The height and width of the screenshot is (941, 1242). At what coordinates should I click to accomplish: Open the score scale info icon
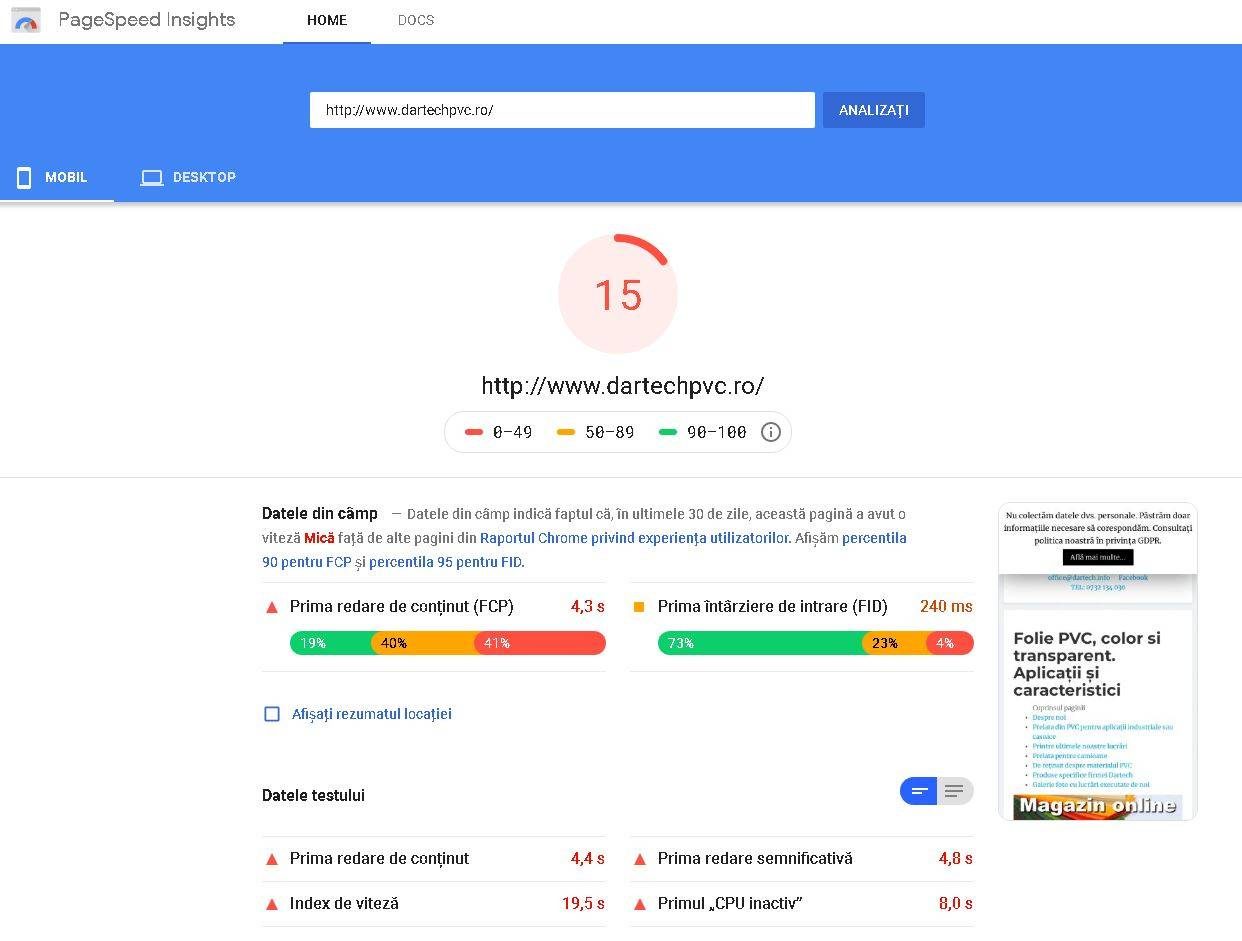click(770, 432)
